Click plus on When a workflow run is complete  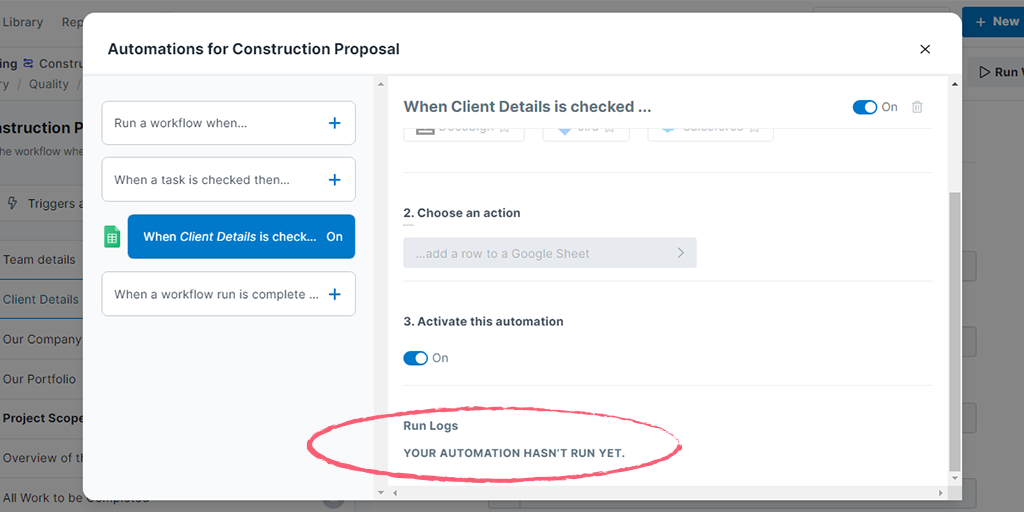pyautogui.click(x=334, y=295)
